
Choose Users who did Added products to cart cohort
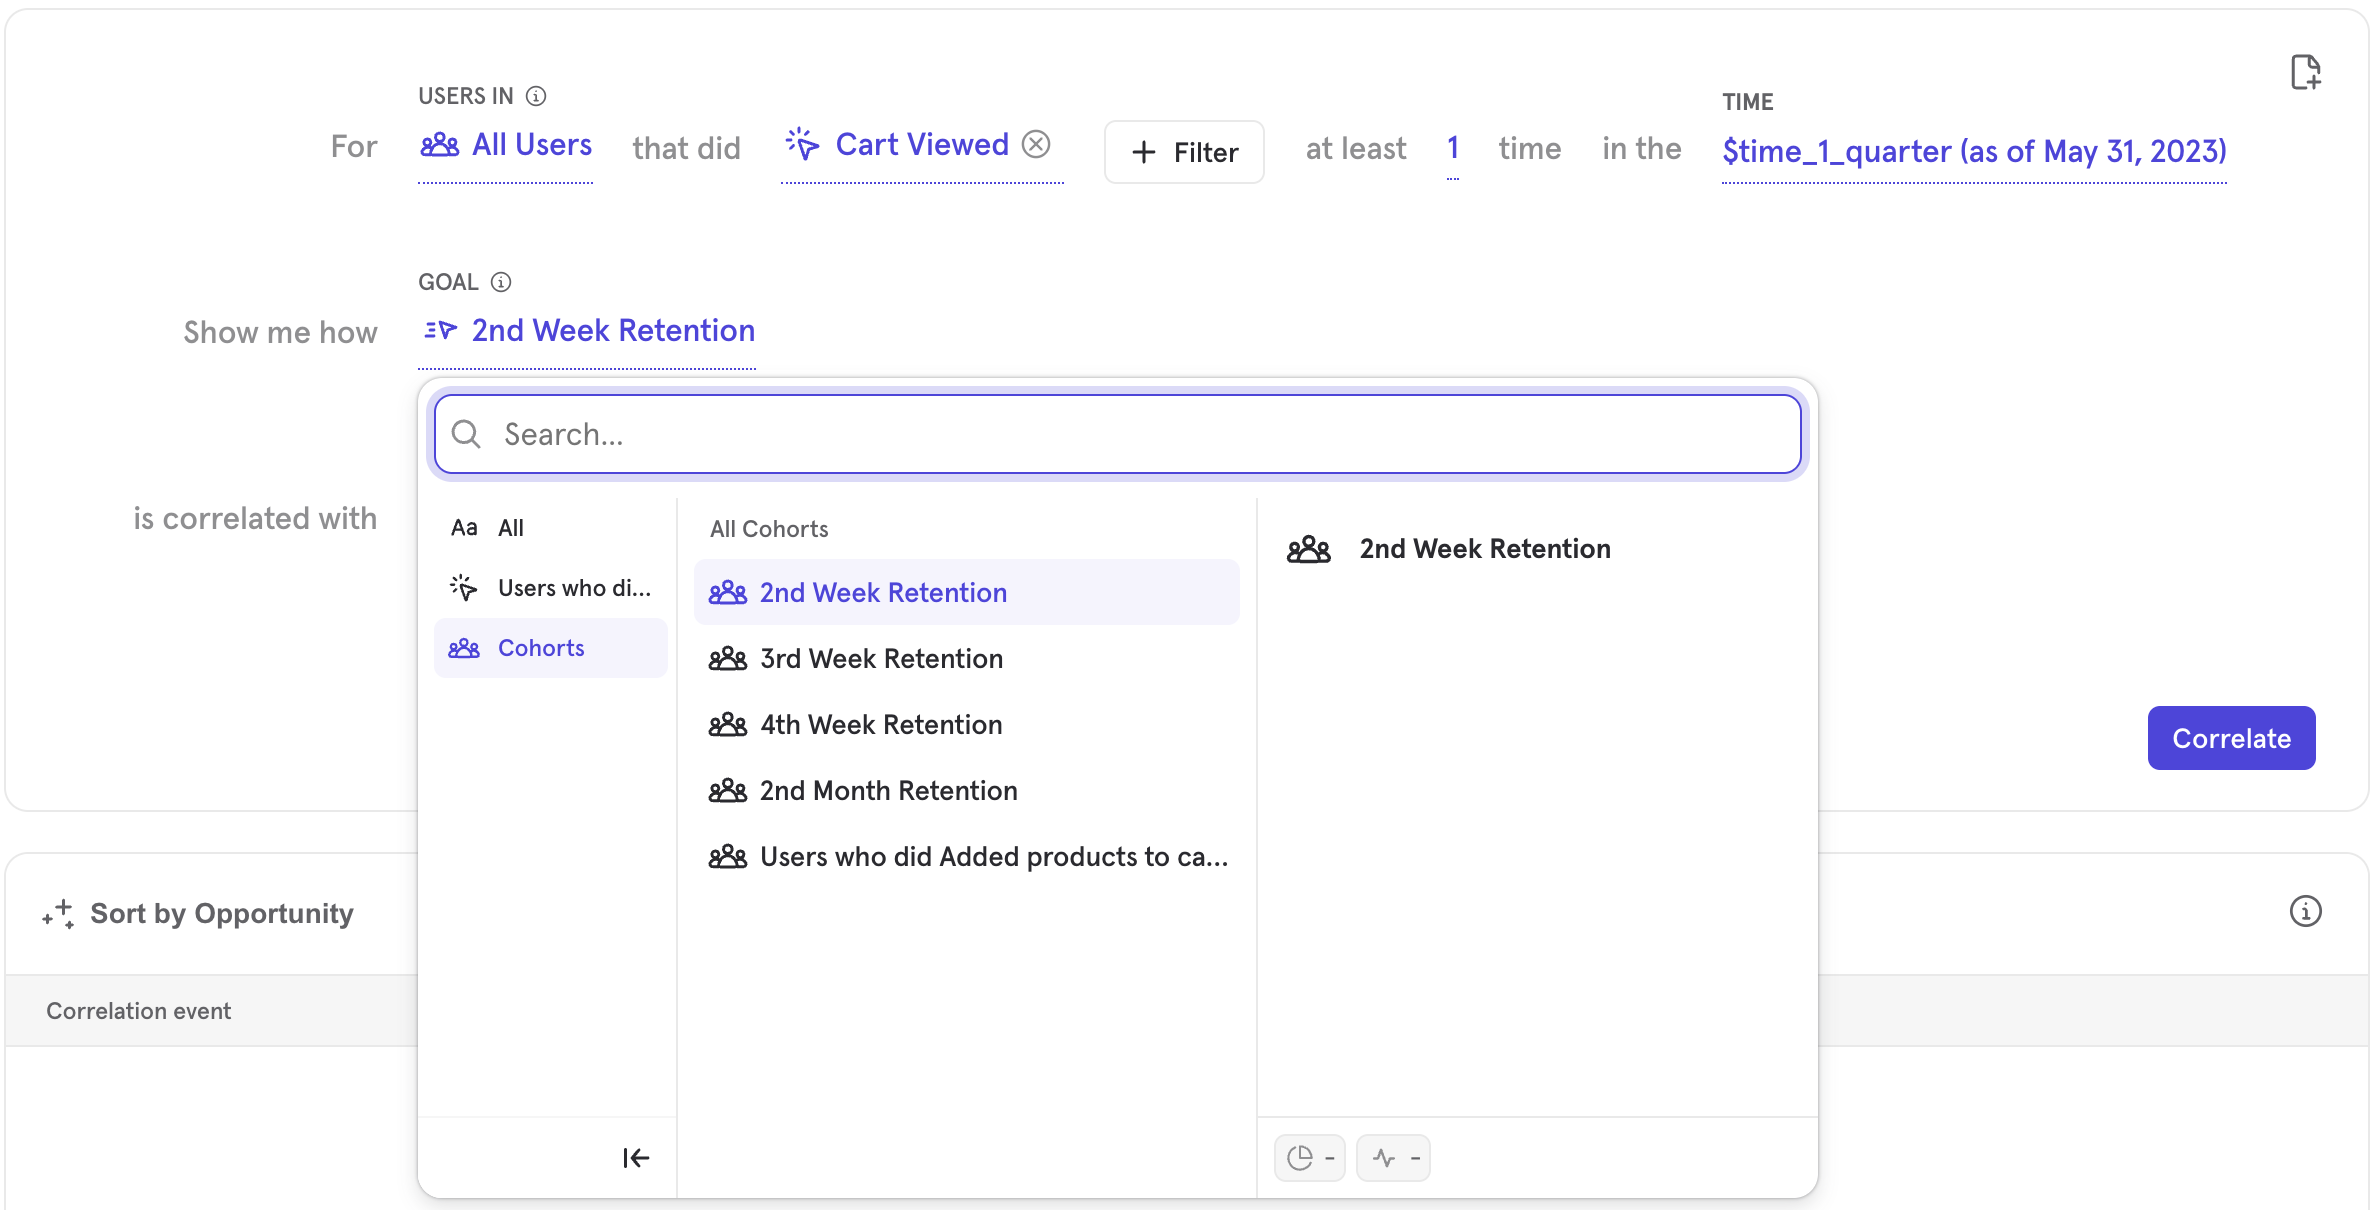click(x=967, y=857)
